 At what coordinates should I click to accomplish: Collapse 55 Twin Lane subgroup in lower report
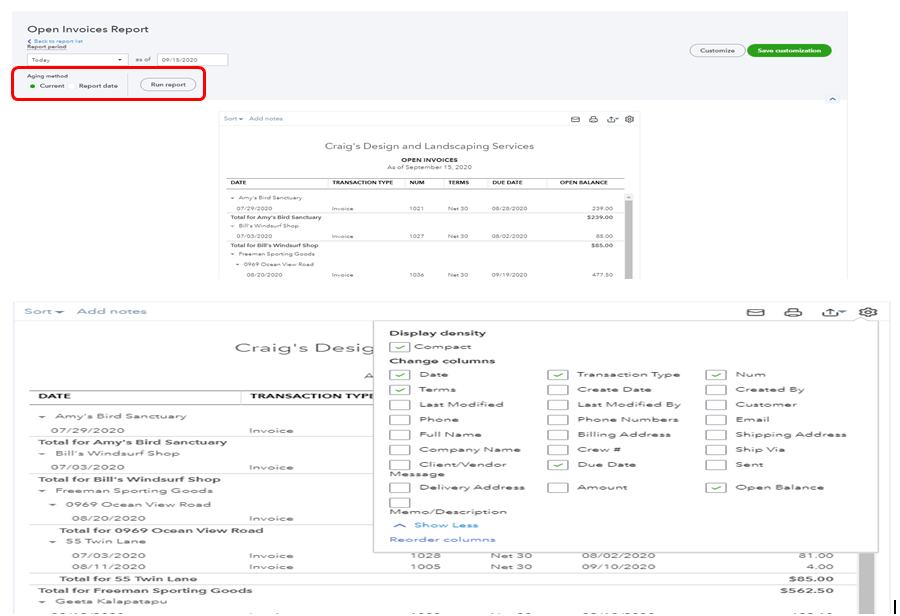52,541
